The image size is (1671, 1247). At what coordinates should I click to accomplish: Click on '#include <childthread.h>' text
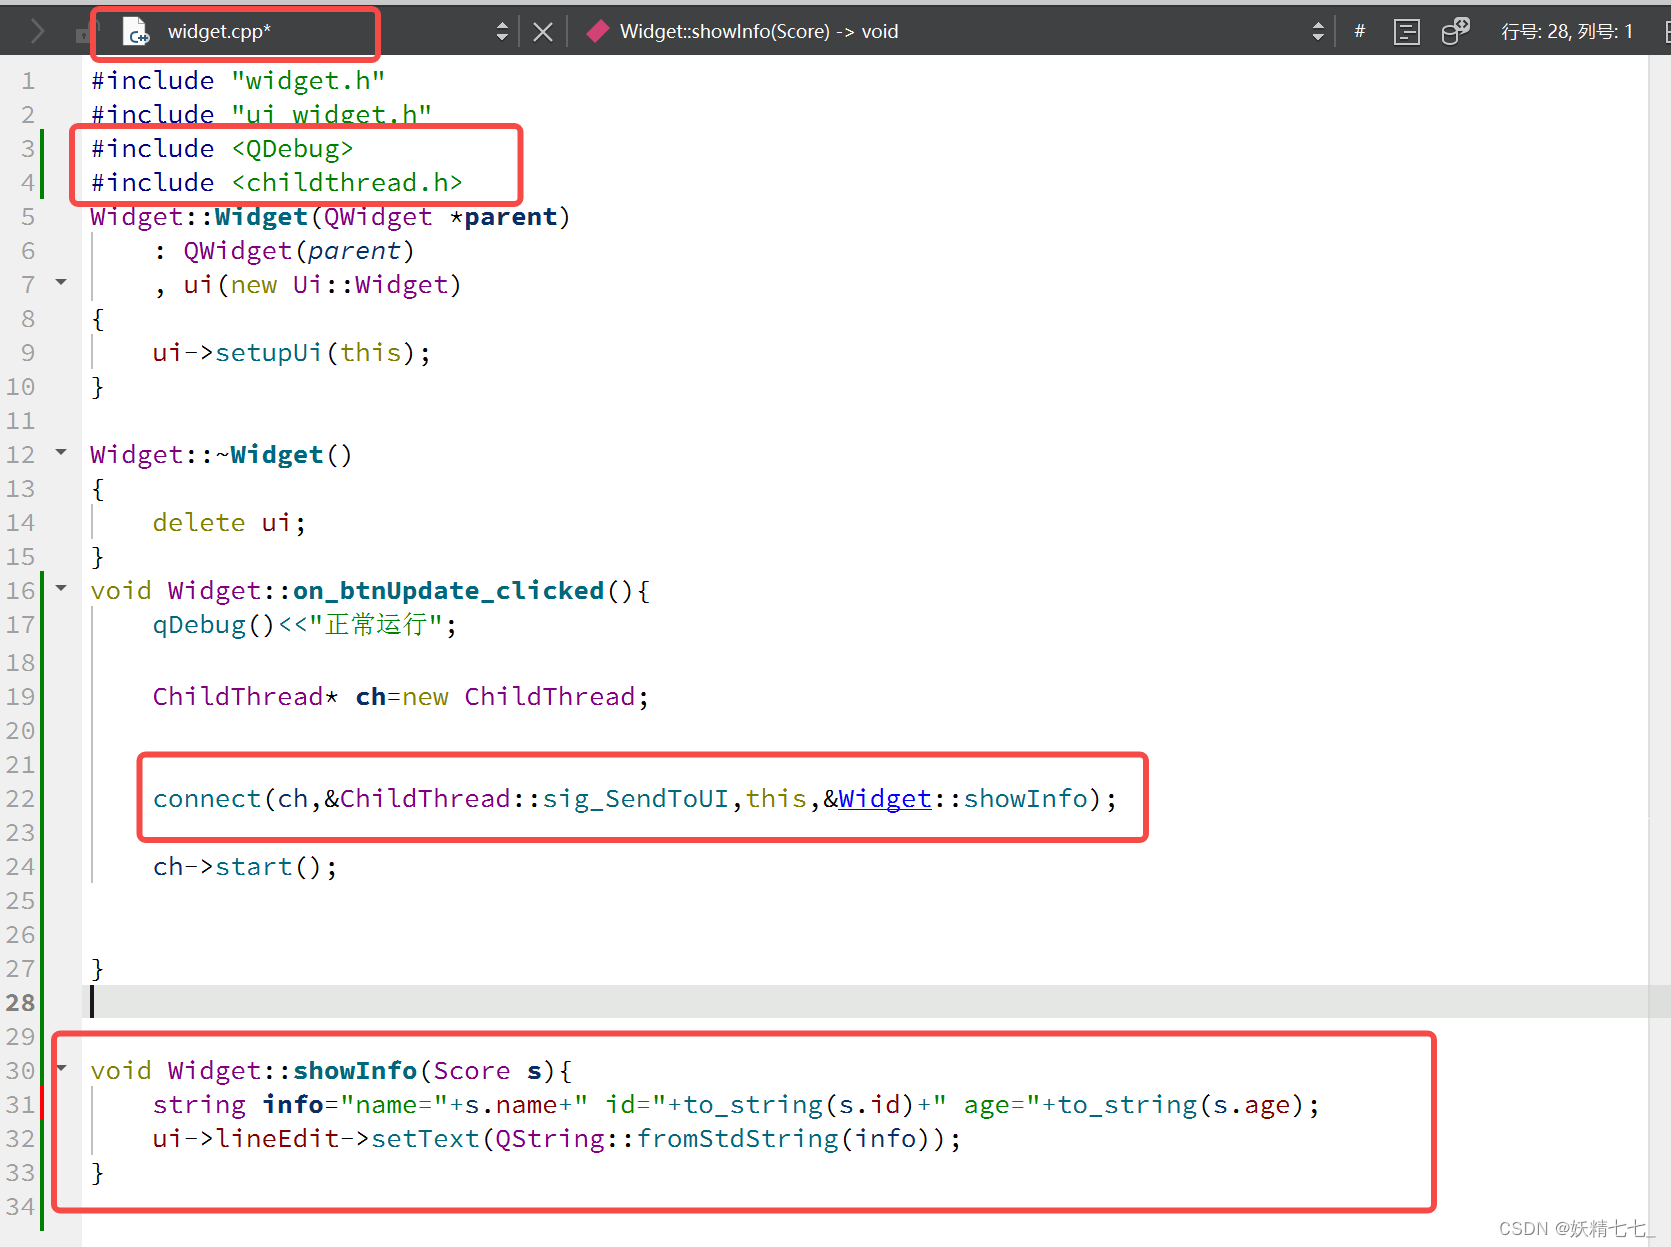pyautogui.click(x=277, y=183)
